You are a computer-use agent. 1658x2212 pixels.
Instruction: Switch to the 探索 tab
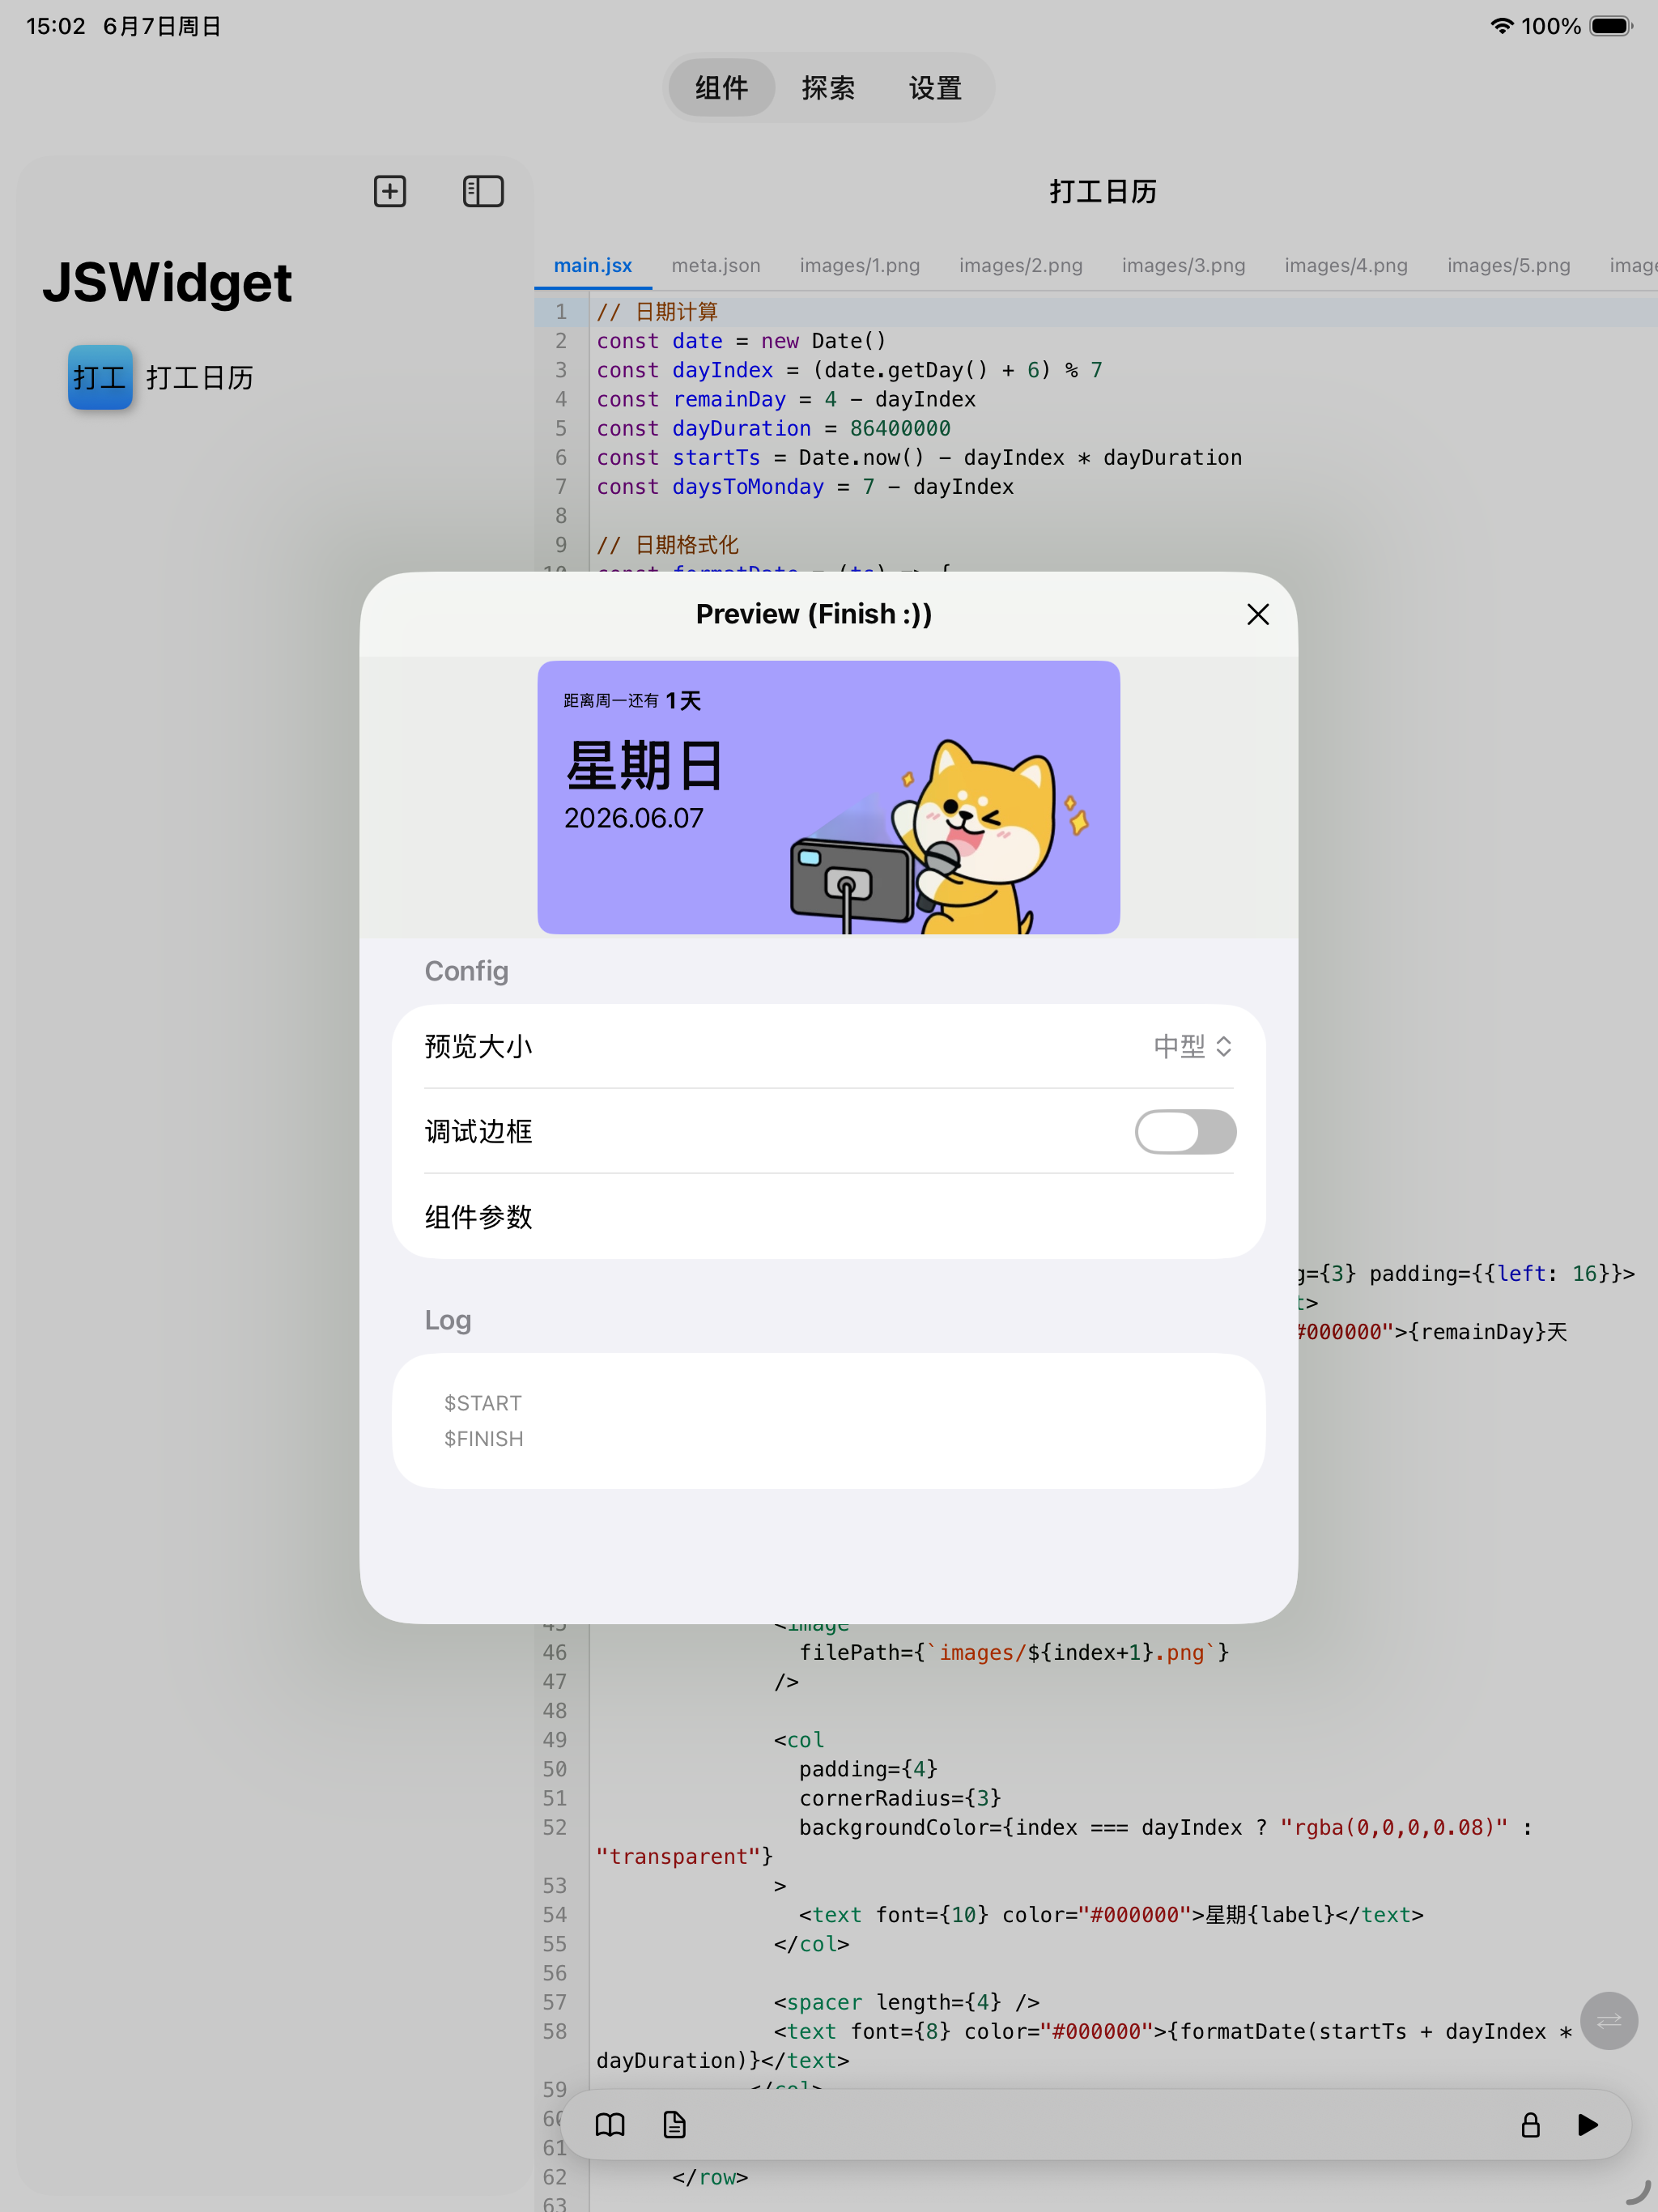(x=828, y=88)
